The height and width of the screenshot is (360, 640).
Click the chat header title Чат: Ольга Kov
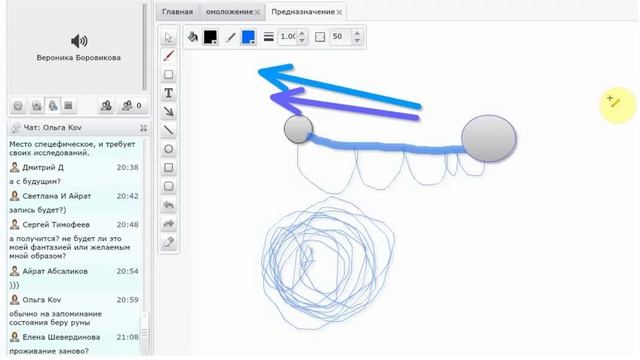(x=53, y=127)
